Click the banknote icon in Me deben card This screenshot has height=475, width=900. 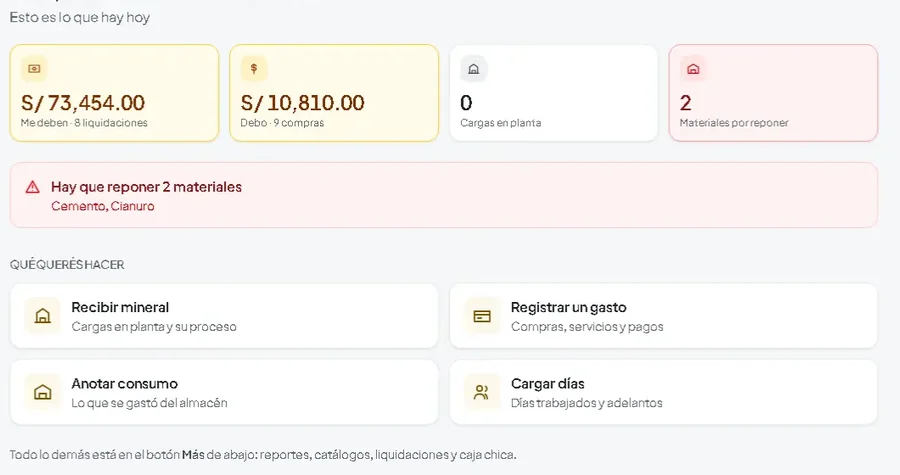pos(34,69)
